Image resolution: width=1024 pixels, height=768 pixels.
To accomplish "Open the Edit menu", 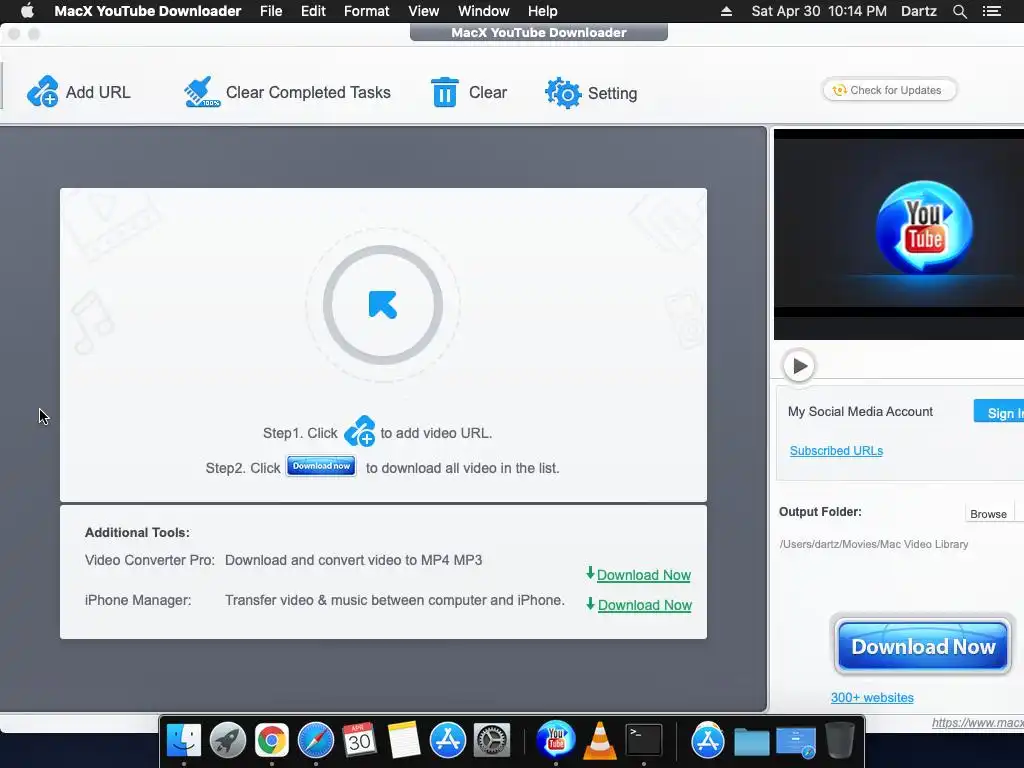I will pos(313,11).
